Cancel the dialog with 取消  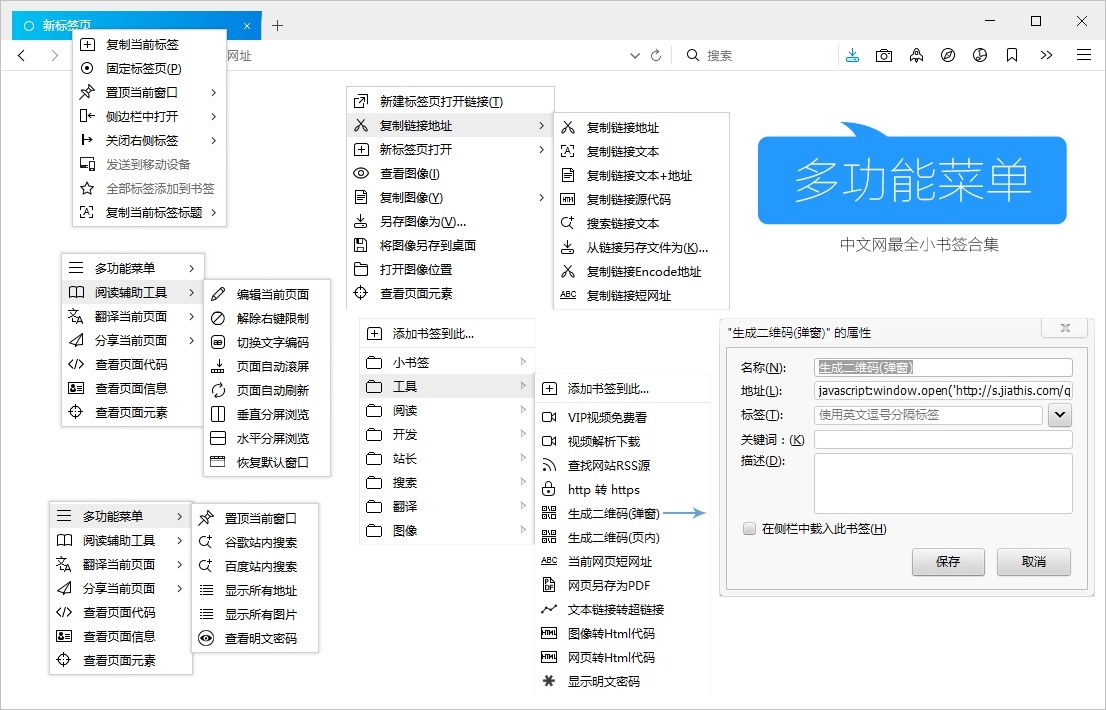click(1033, 562)
